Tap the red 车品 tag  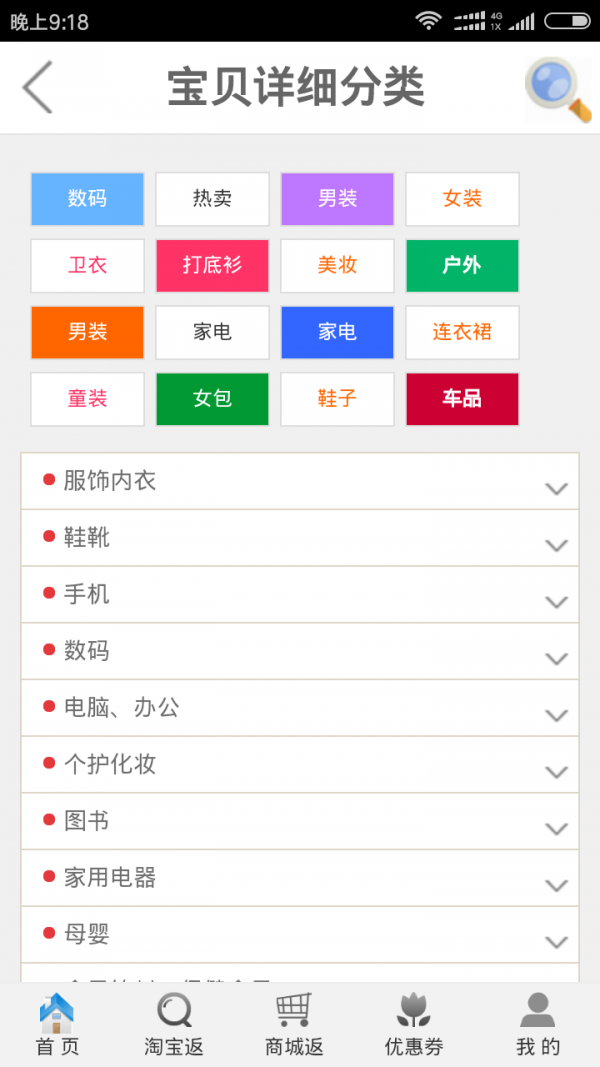(462, 399)
